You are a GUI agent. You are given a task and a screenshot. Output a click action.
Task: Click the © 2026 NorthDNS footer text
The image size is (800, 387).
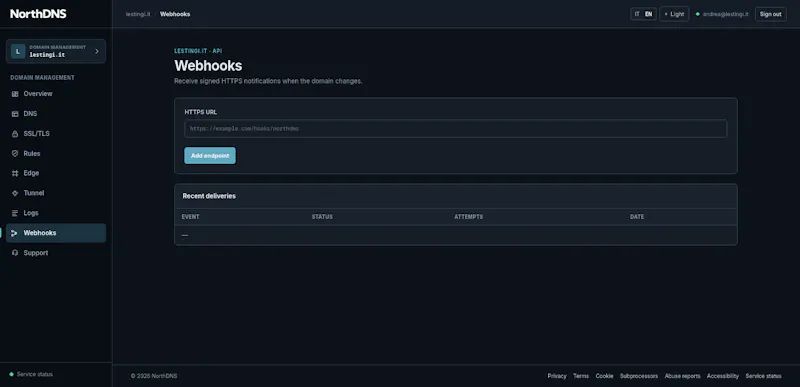point(154,376)
